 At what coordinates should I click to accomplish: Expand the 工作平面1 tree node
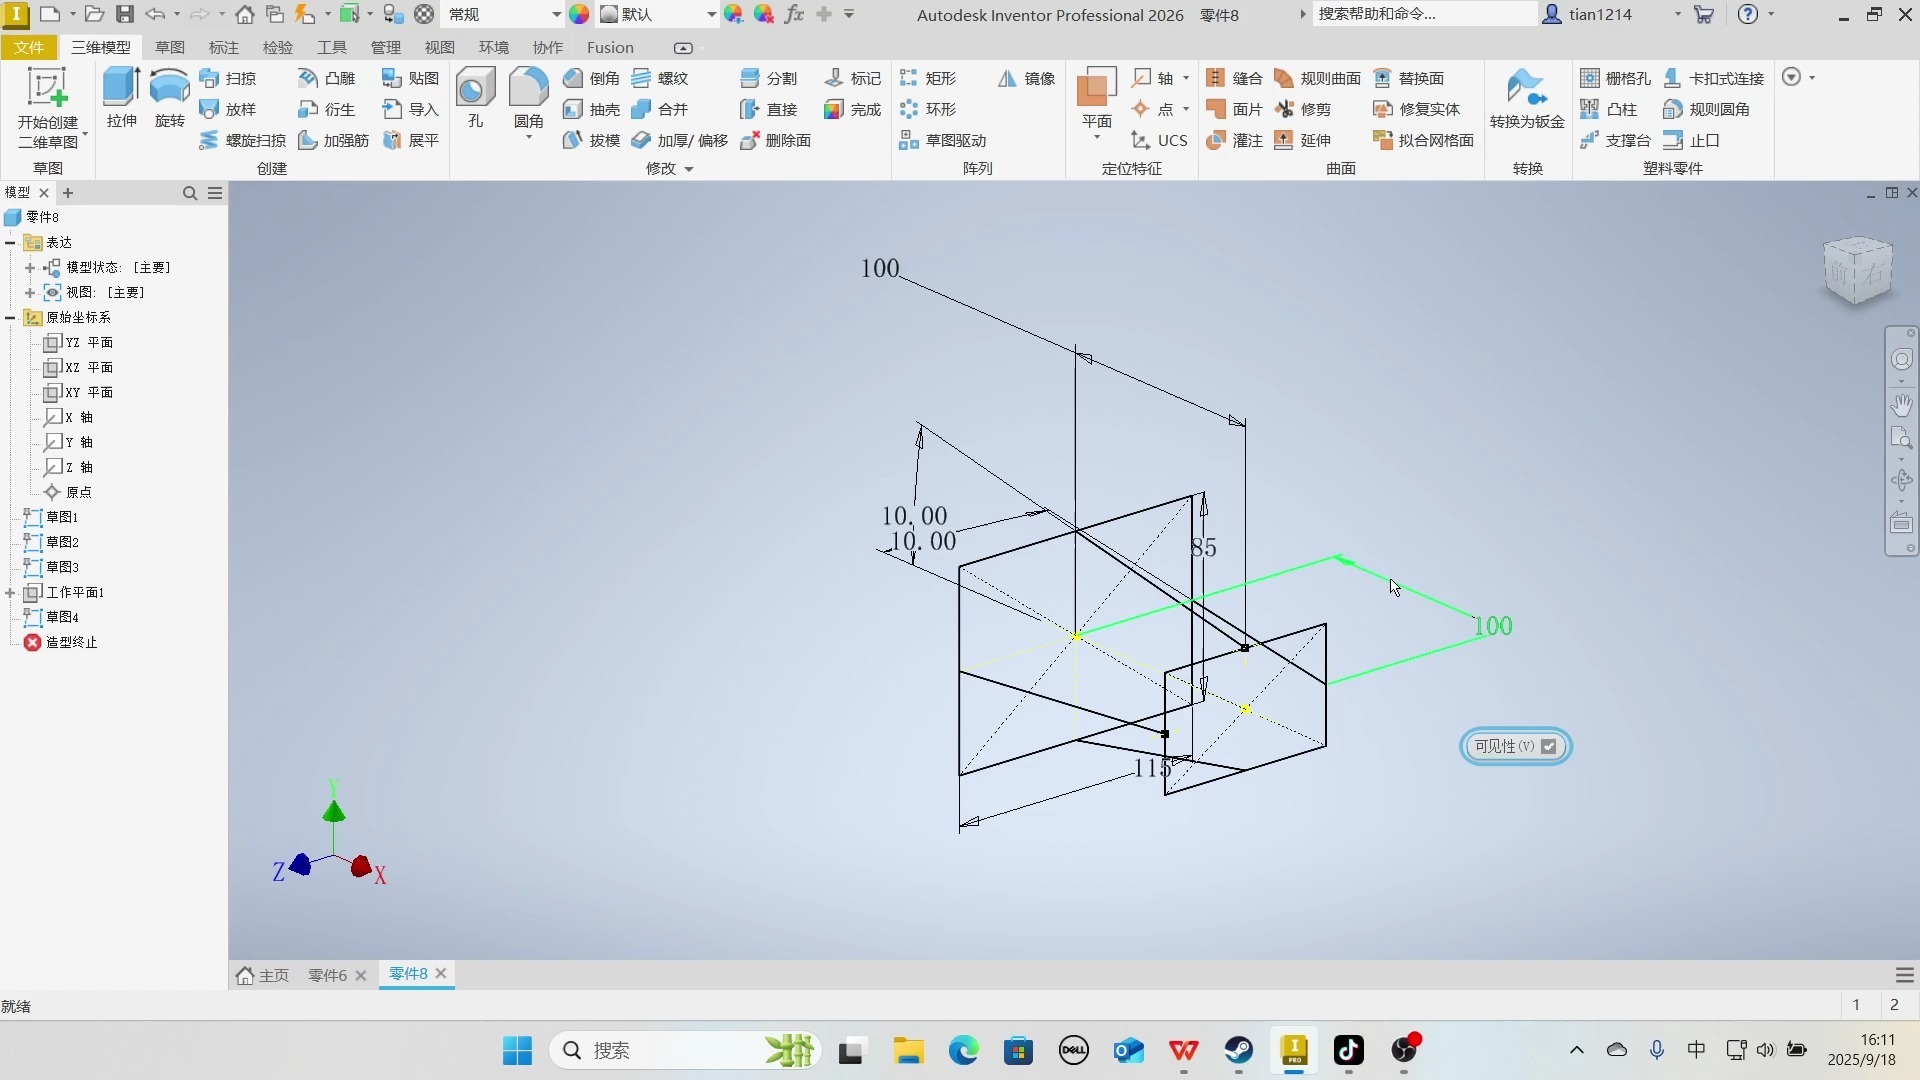point(10,593)
